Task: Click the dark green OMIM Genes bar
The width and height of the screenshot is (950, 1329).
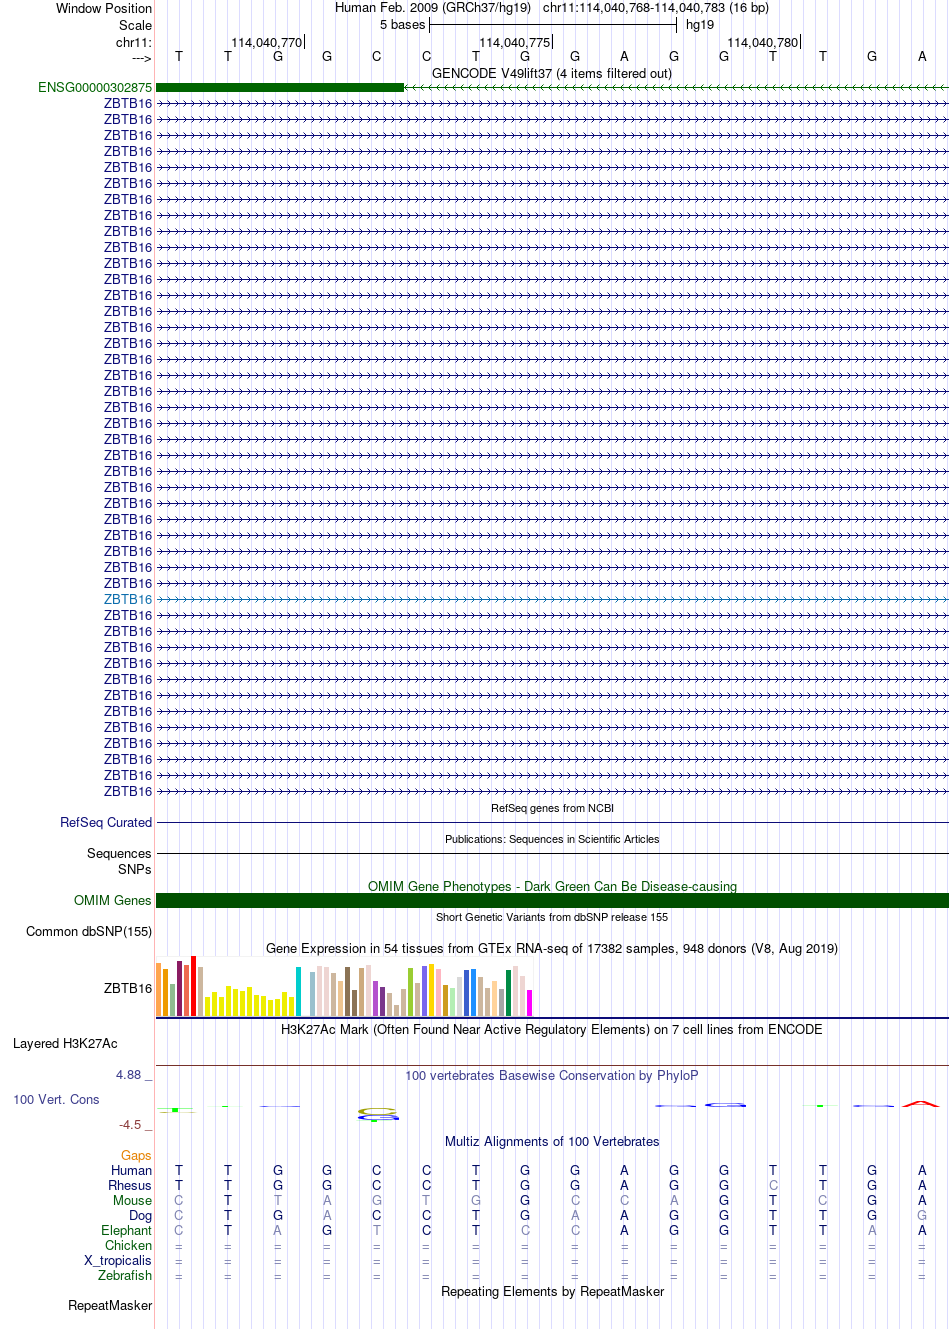Action: pyautogui.click(x=552, y=901)
